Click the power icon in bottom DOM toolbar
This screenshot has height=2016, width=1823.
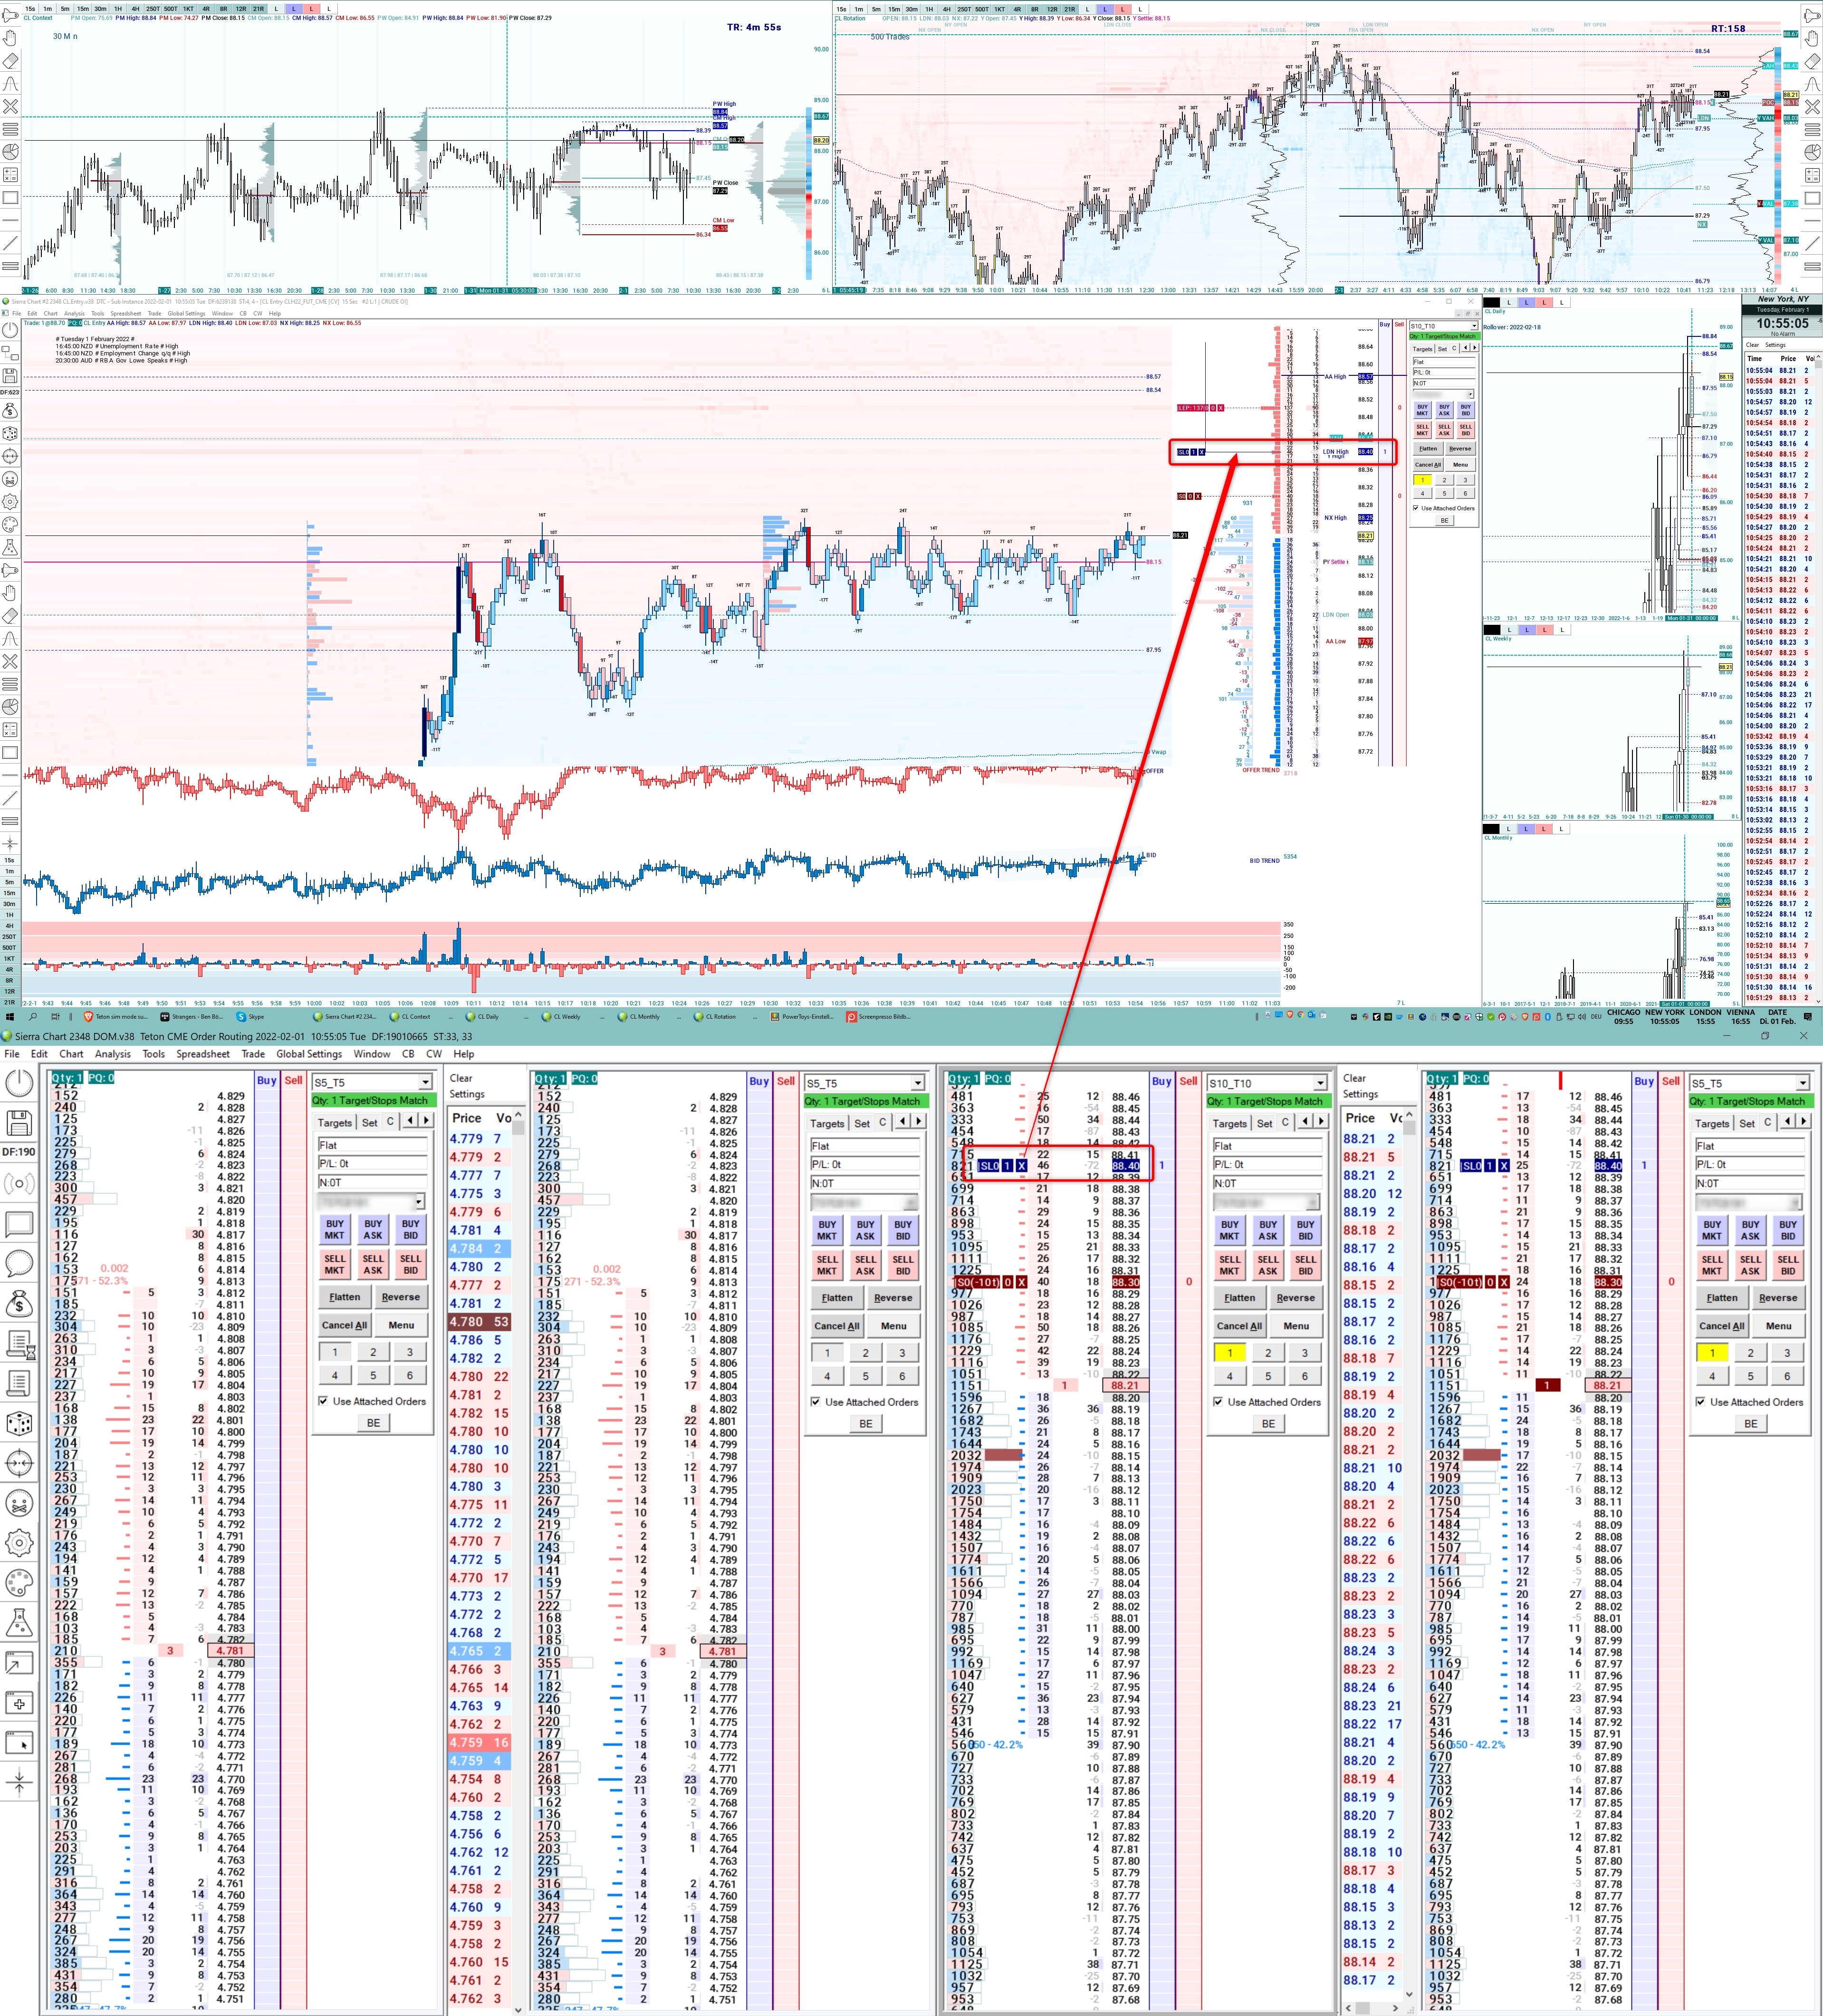click(19, 1082)
